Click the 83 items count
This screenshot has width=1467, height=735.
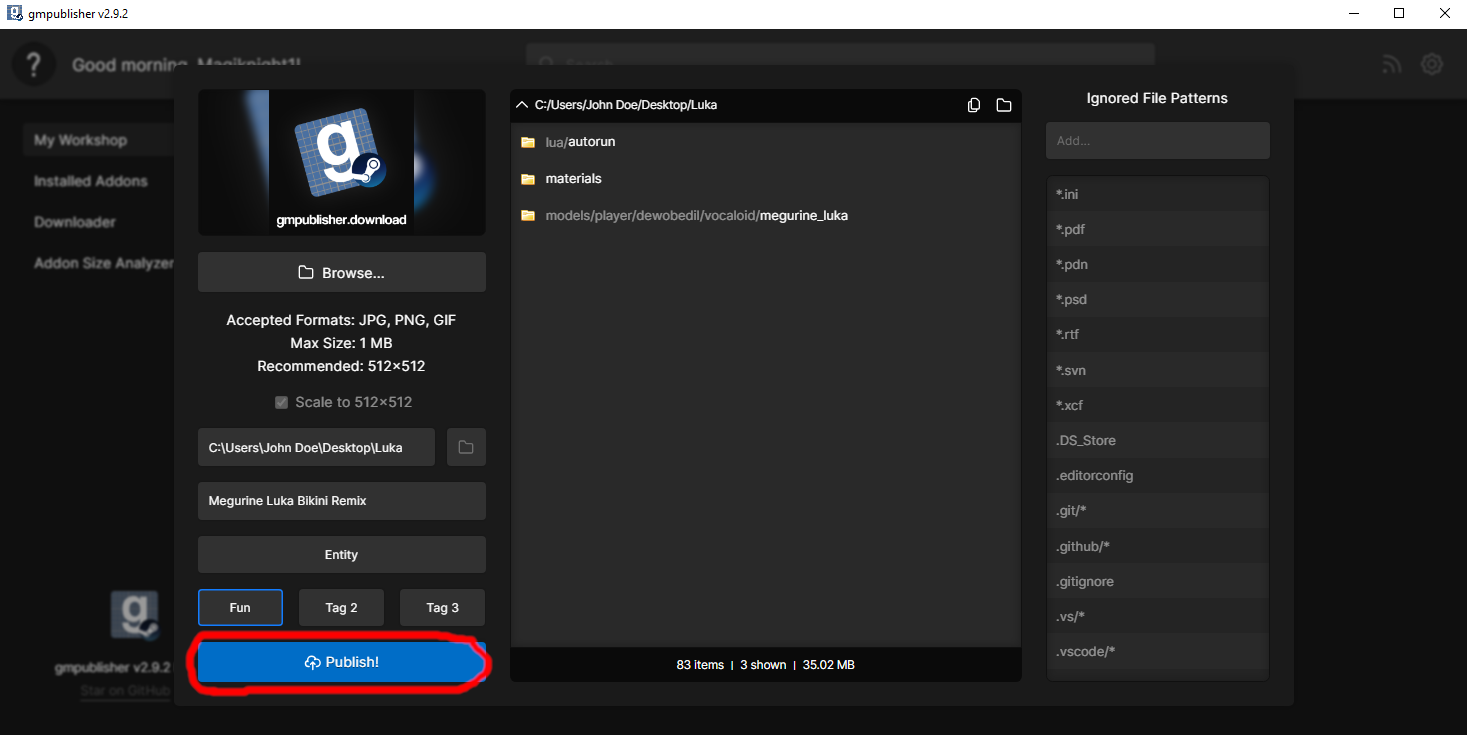tap(700, 665)
